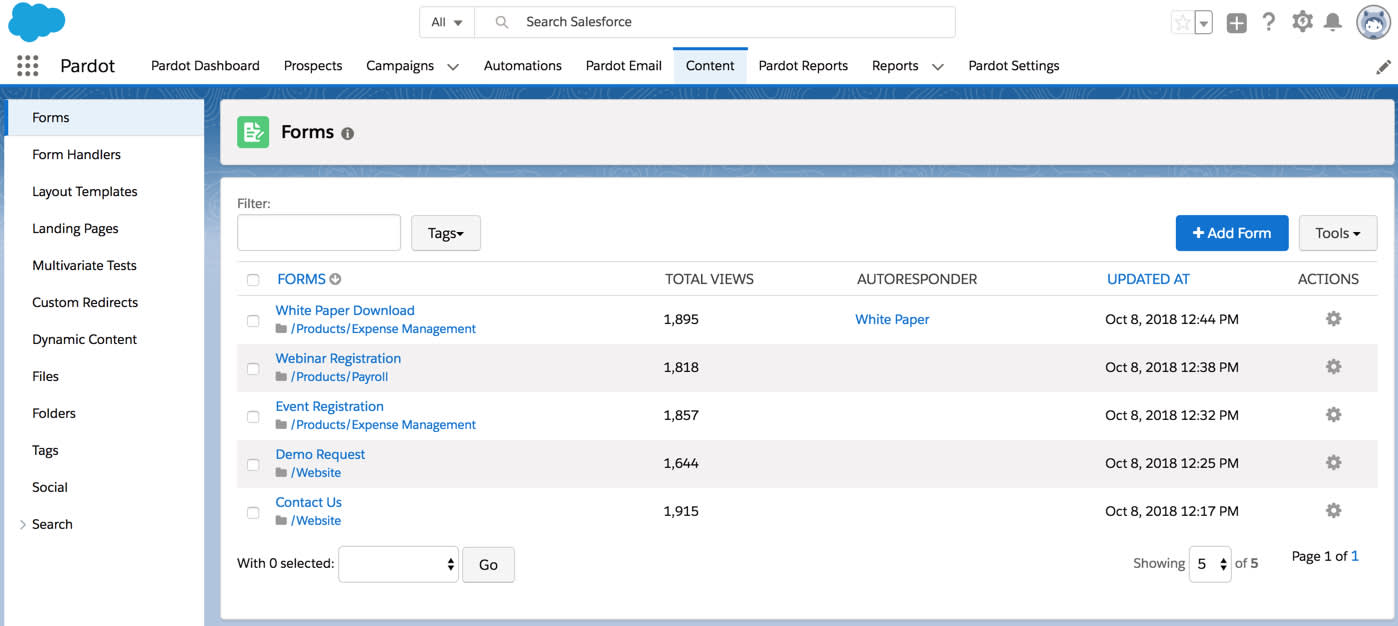Open the Pardot Dashboard tab
This screenshot has height=626, width=1398.
[x=205, y=66]
